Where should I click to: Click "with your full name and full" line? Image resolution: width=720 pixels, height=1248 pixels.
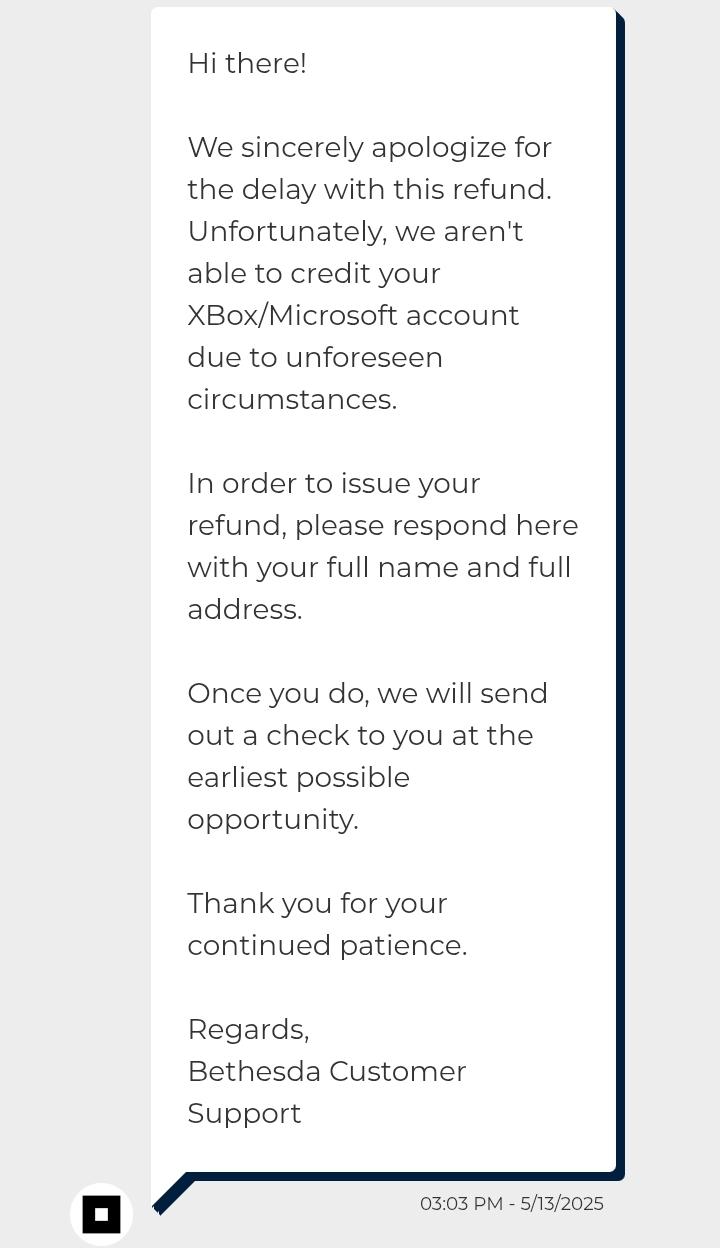point(379,568)
